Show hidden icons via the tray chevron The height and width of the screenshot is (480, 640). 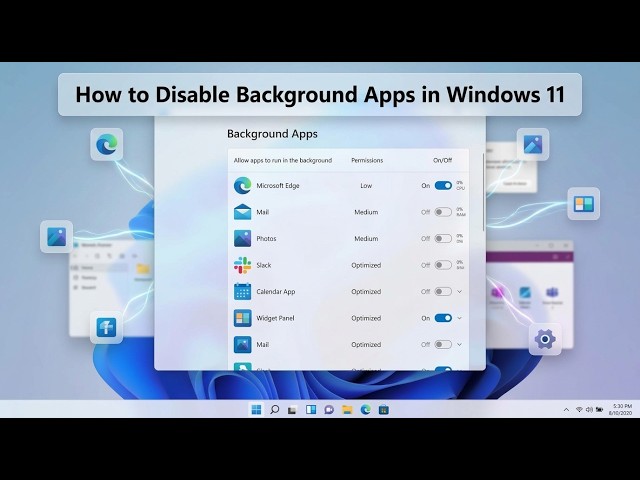click(x=566, y=410)
